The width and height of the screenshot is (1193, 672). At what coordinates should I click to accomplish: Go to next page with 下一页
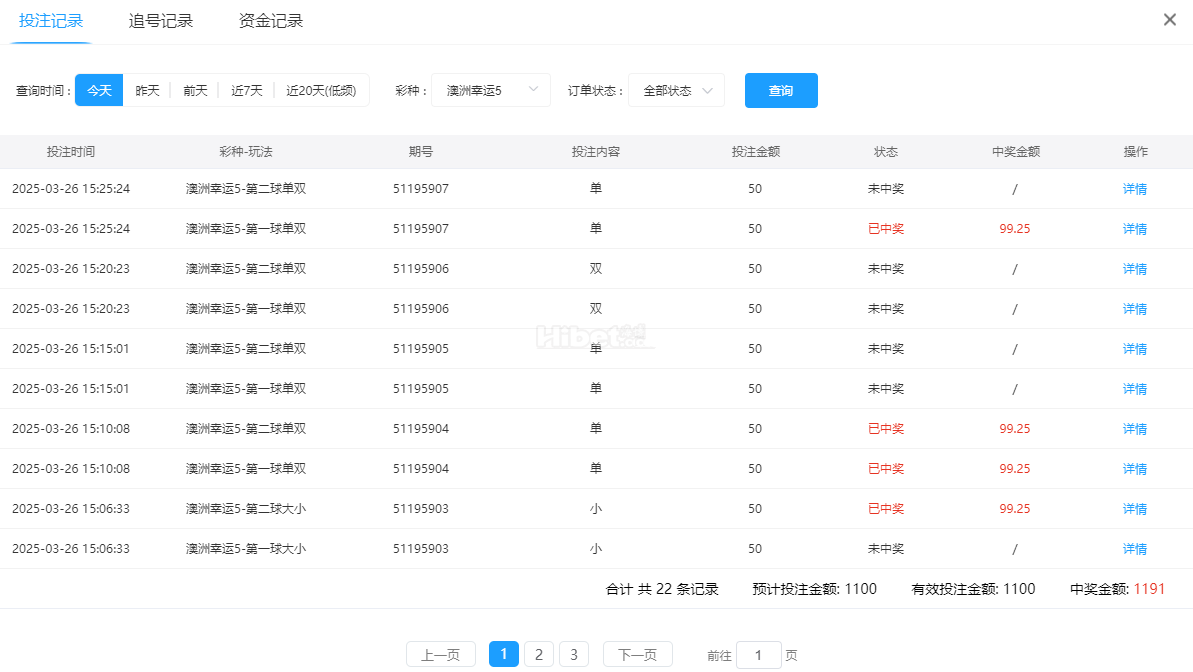point(638,654)
